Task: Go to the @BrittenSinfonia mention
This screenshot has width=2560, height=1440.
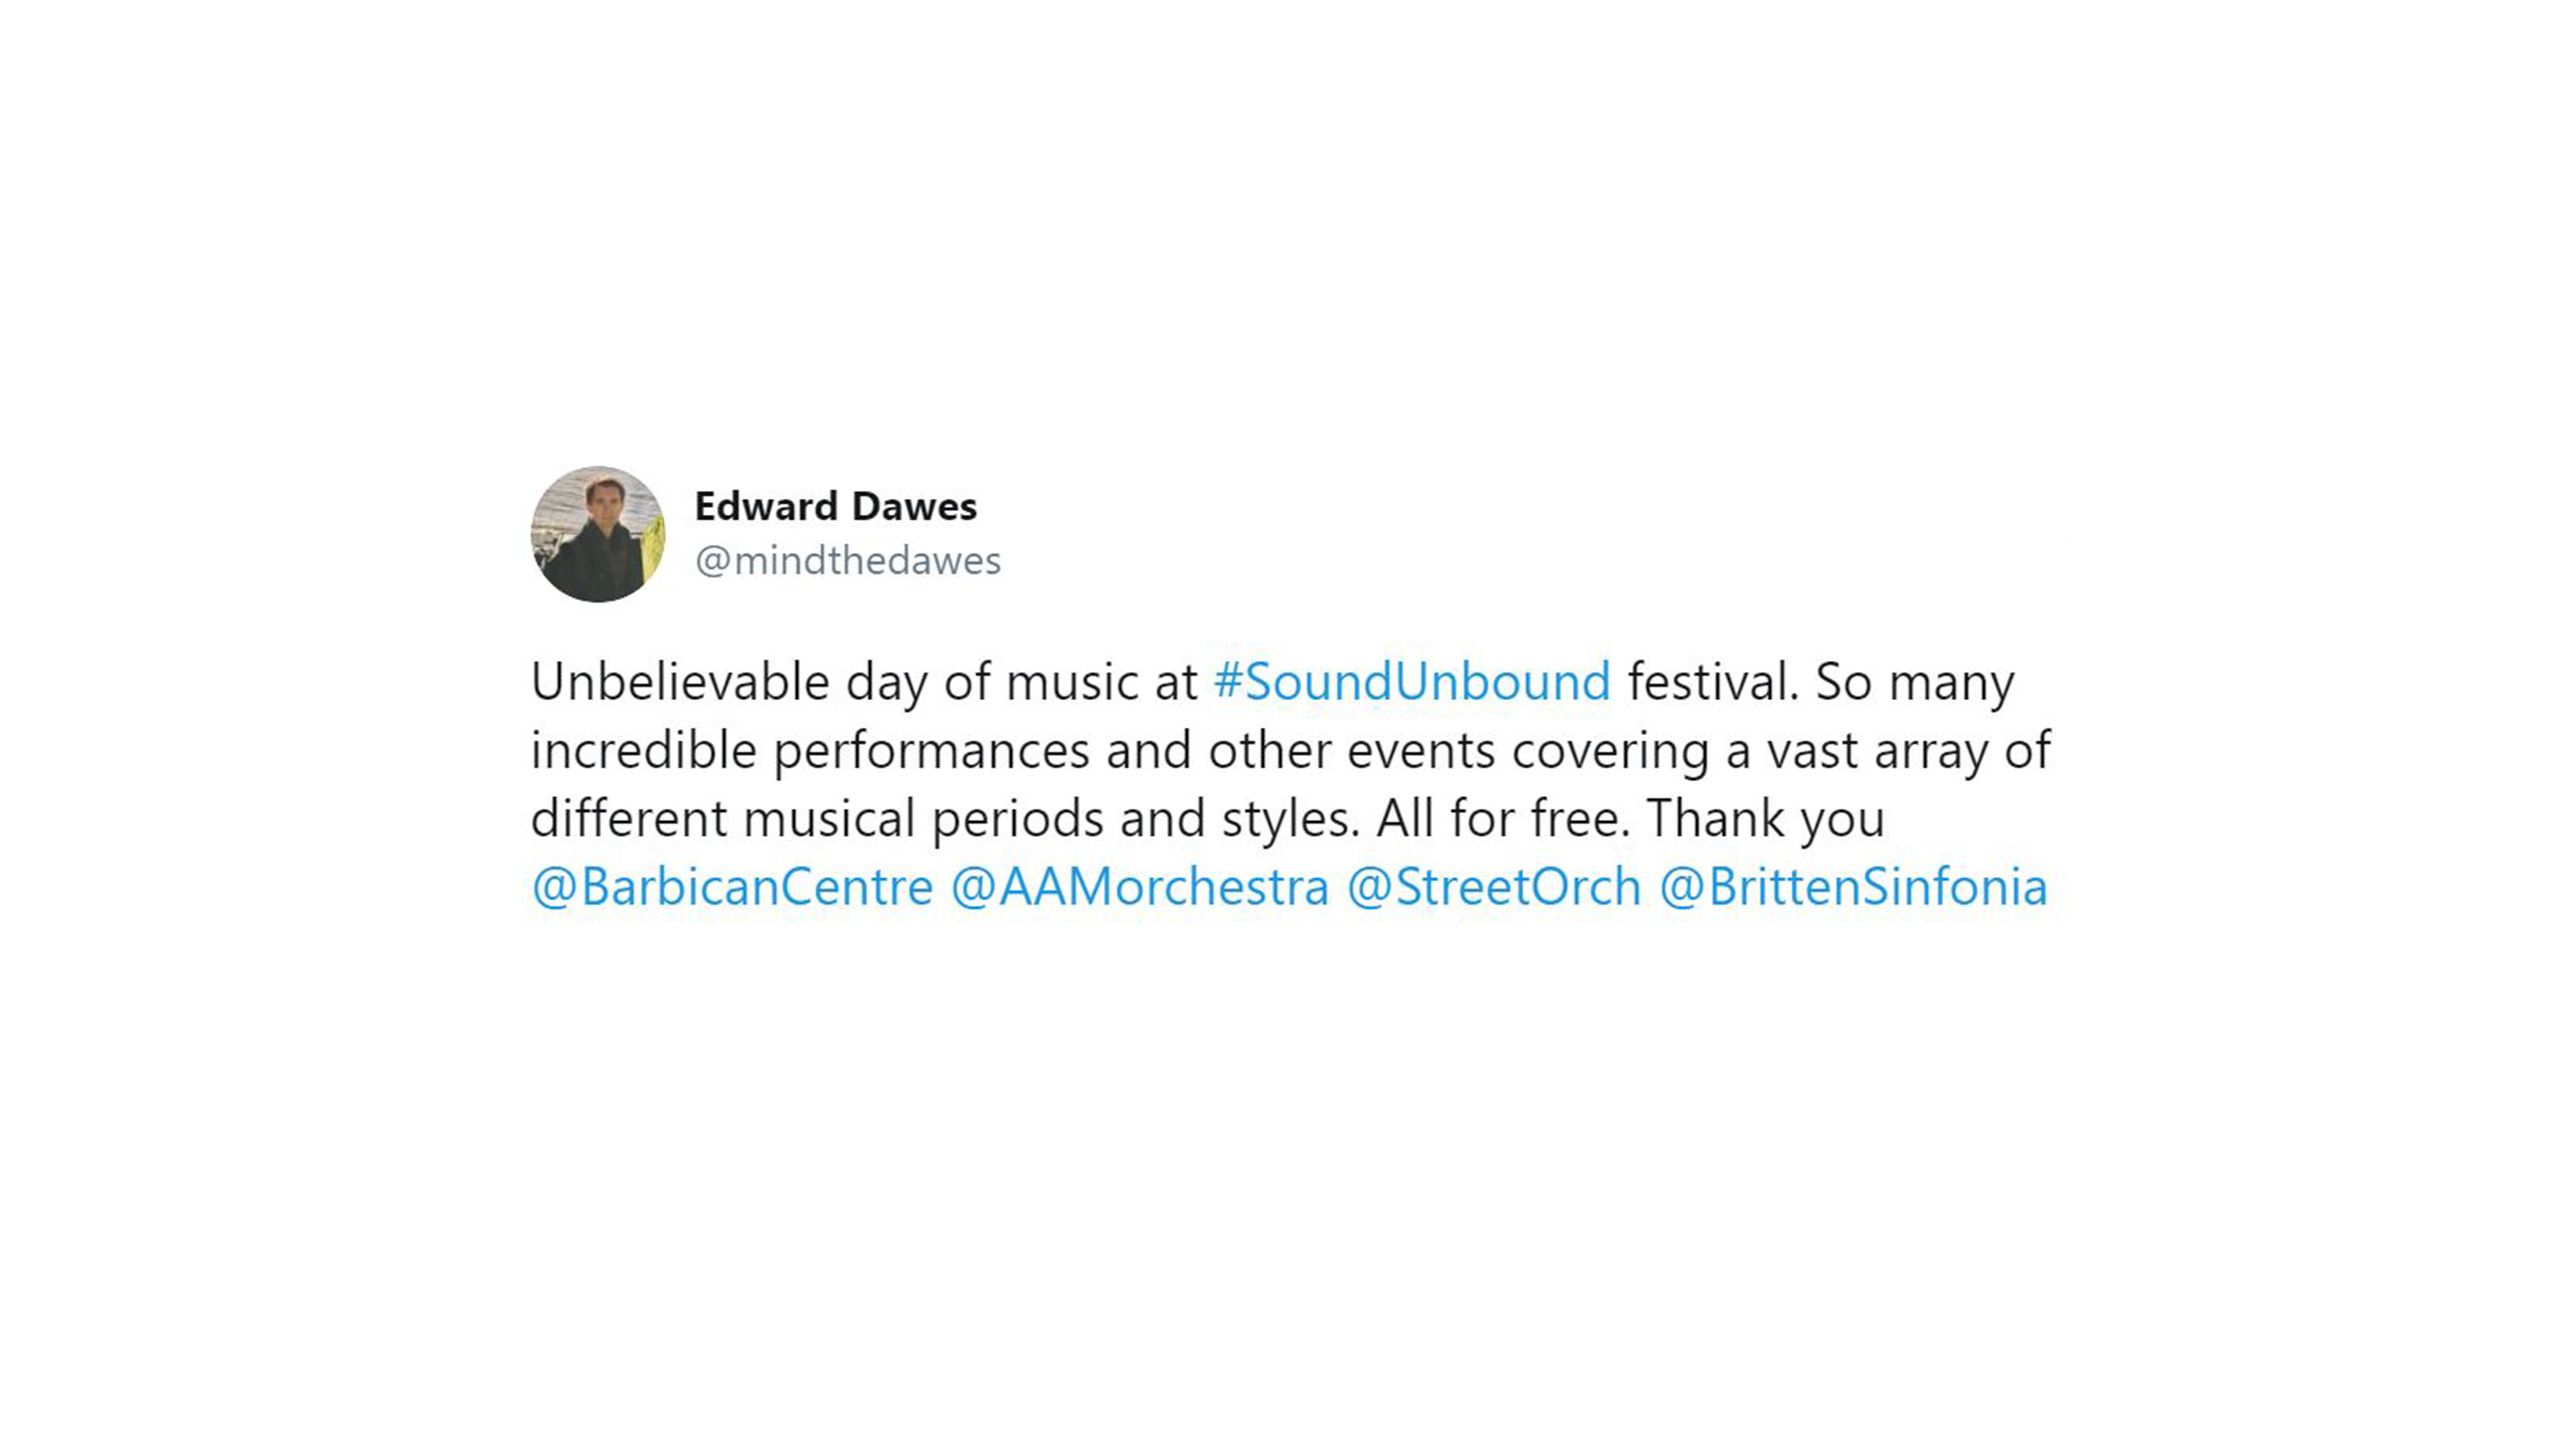Action: point(1853,887)
